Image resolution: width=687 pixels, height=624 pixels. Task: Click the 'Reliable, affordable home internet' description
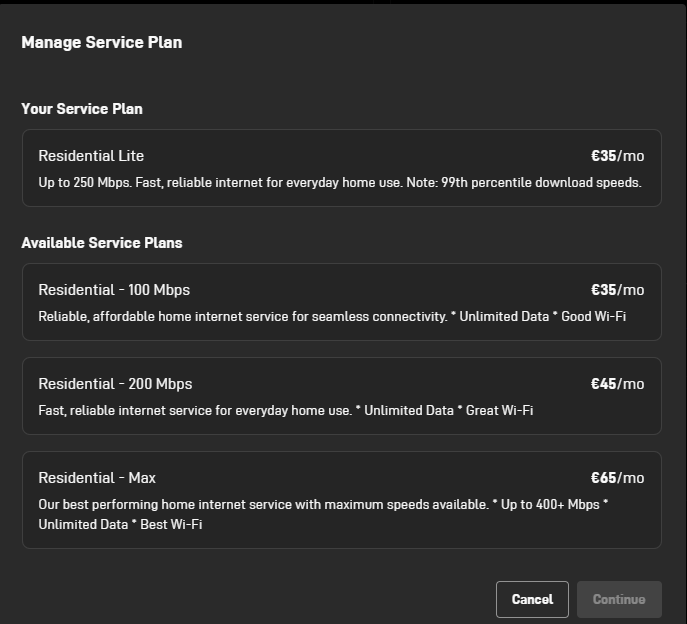click(x=332, y=316)
